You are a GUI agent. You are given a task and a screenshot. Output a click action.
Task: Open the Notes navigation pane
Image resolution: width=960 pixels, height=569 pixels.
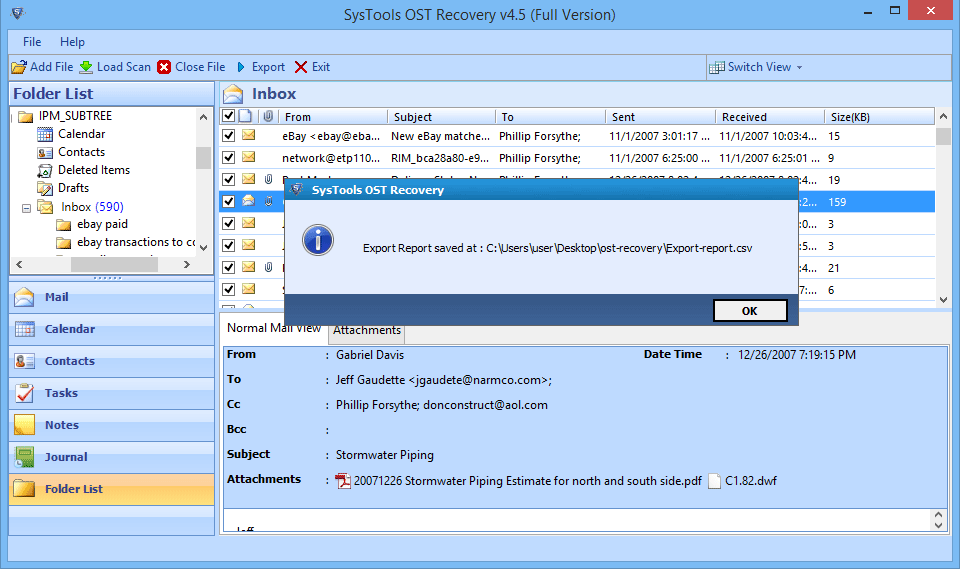point(111,424)
